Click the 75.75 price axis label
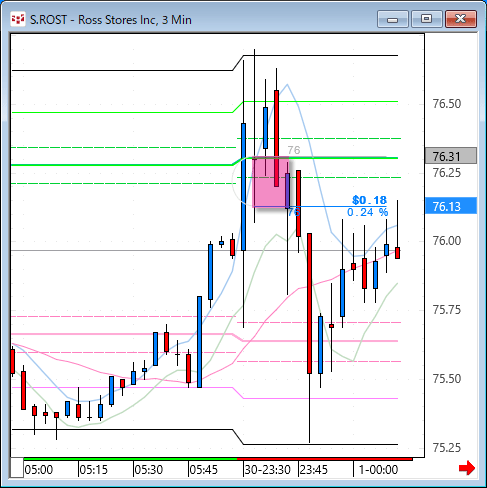This screenshot has height=488, width=487. click(x=447, y=310)
